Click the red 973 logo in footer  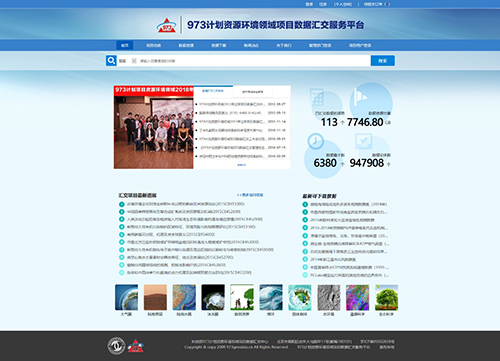[135, 346]
